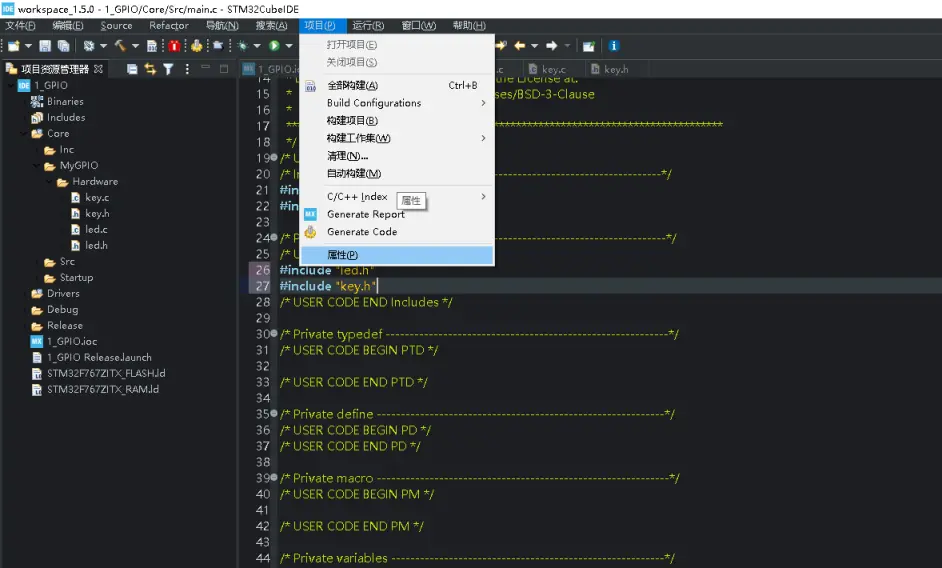The height and width of the screenshot is (568, 942).
Task: Open the 文件(F) menu
Action: 20,25
